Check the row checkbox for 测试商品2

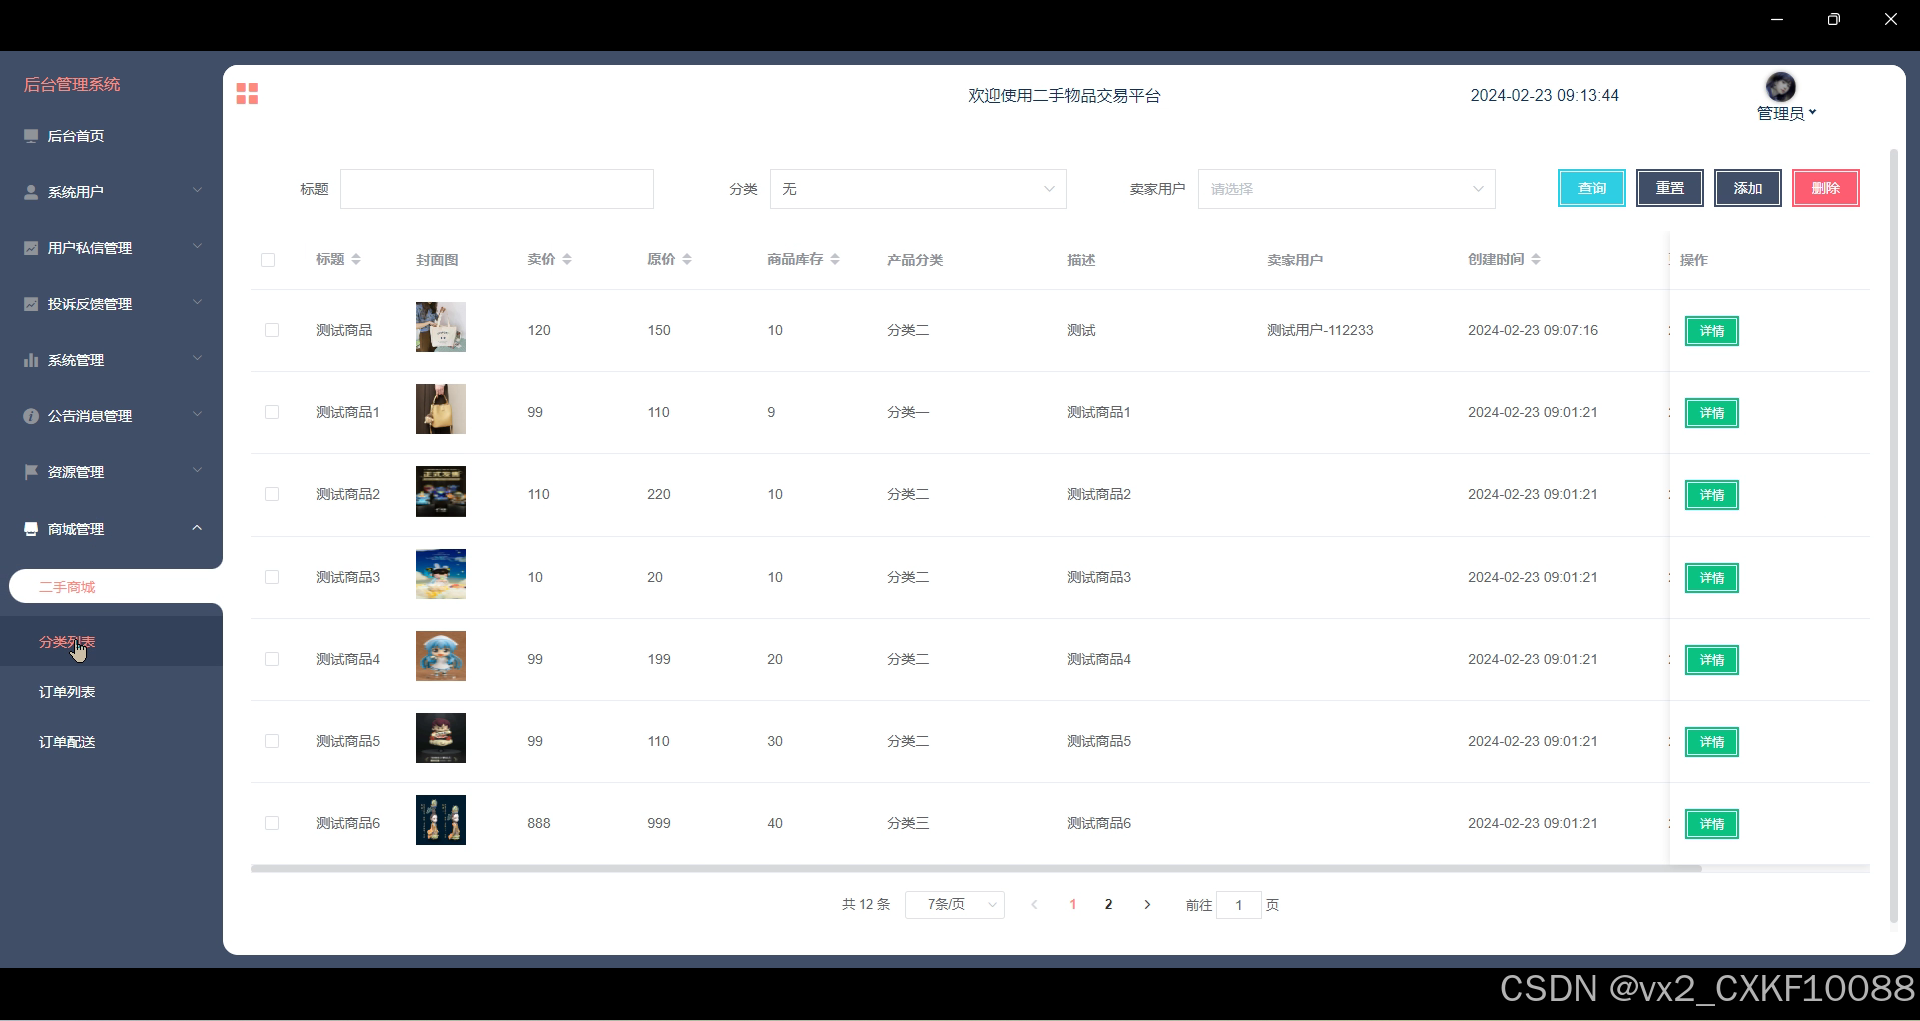pos(272,494)
